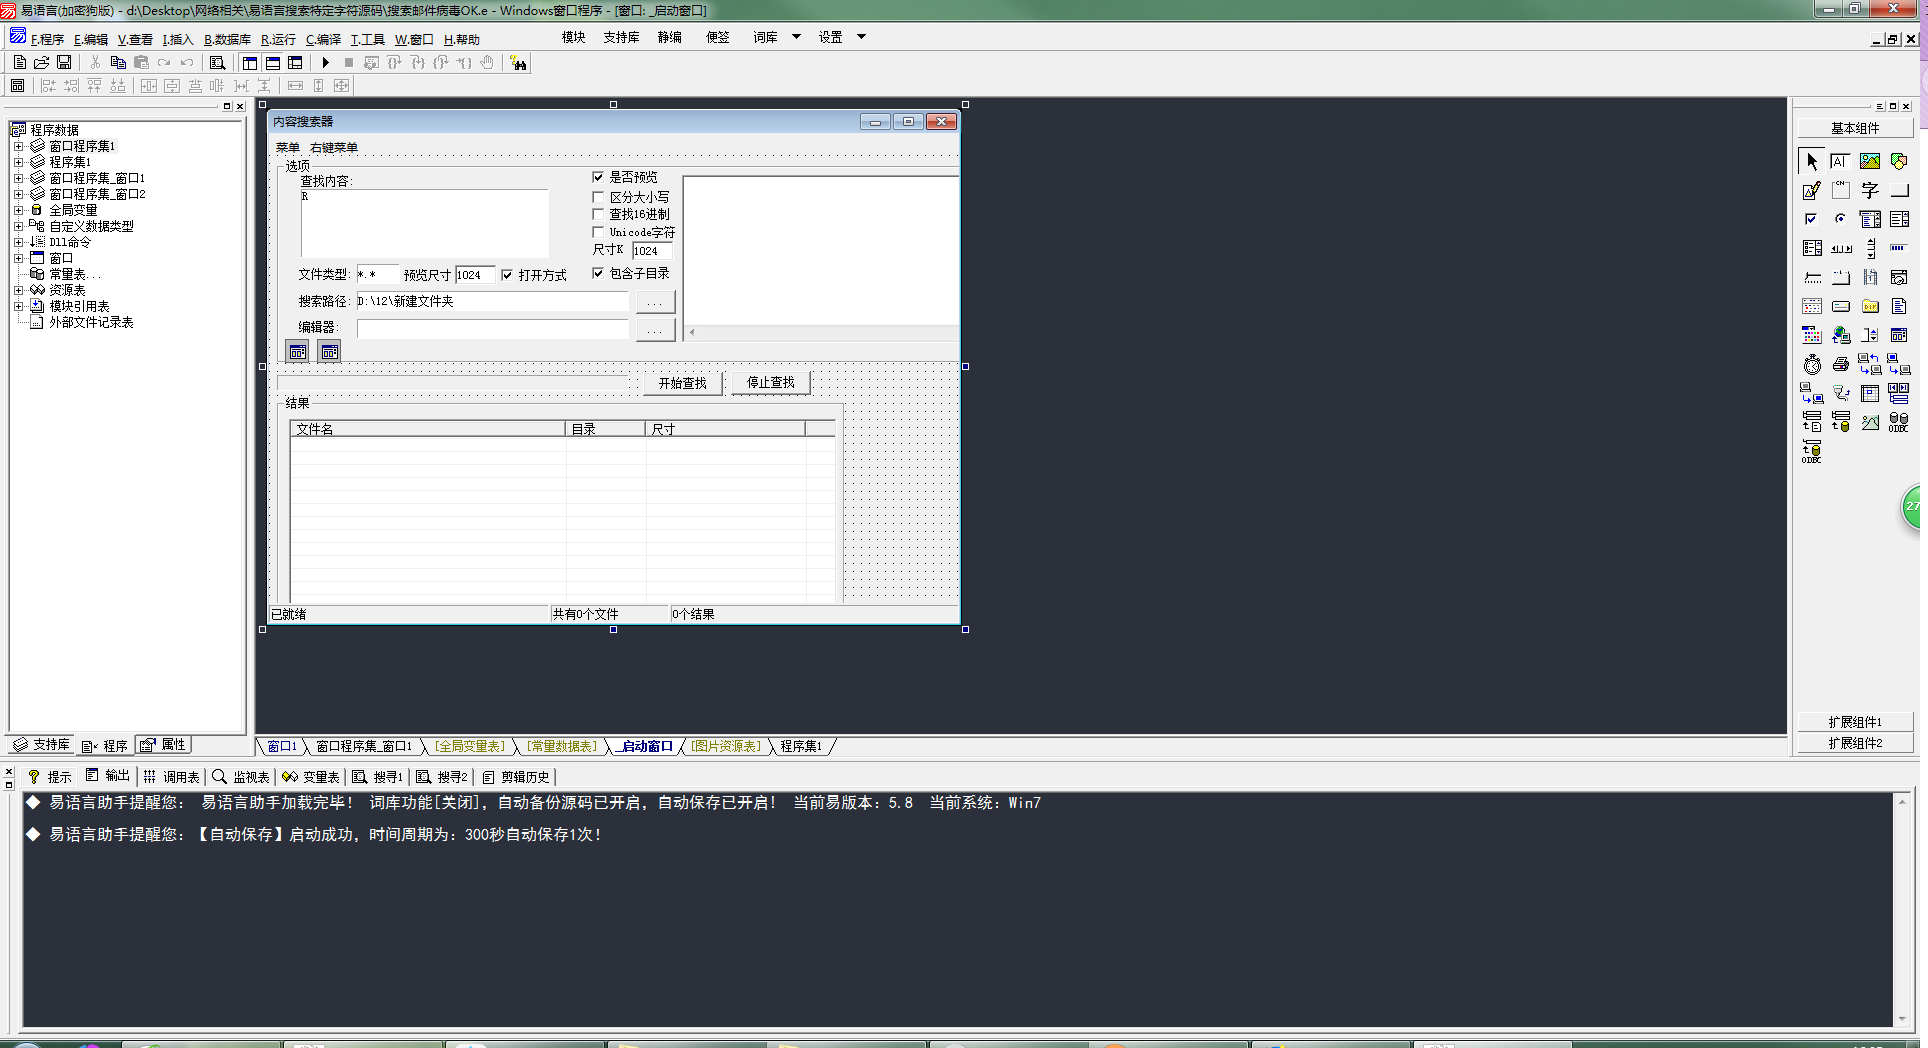Open the C.编译 menu
The image size is (1928, 1048).
pos(323,39)
